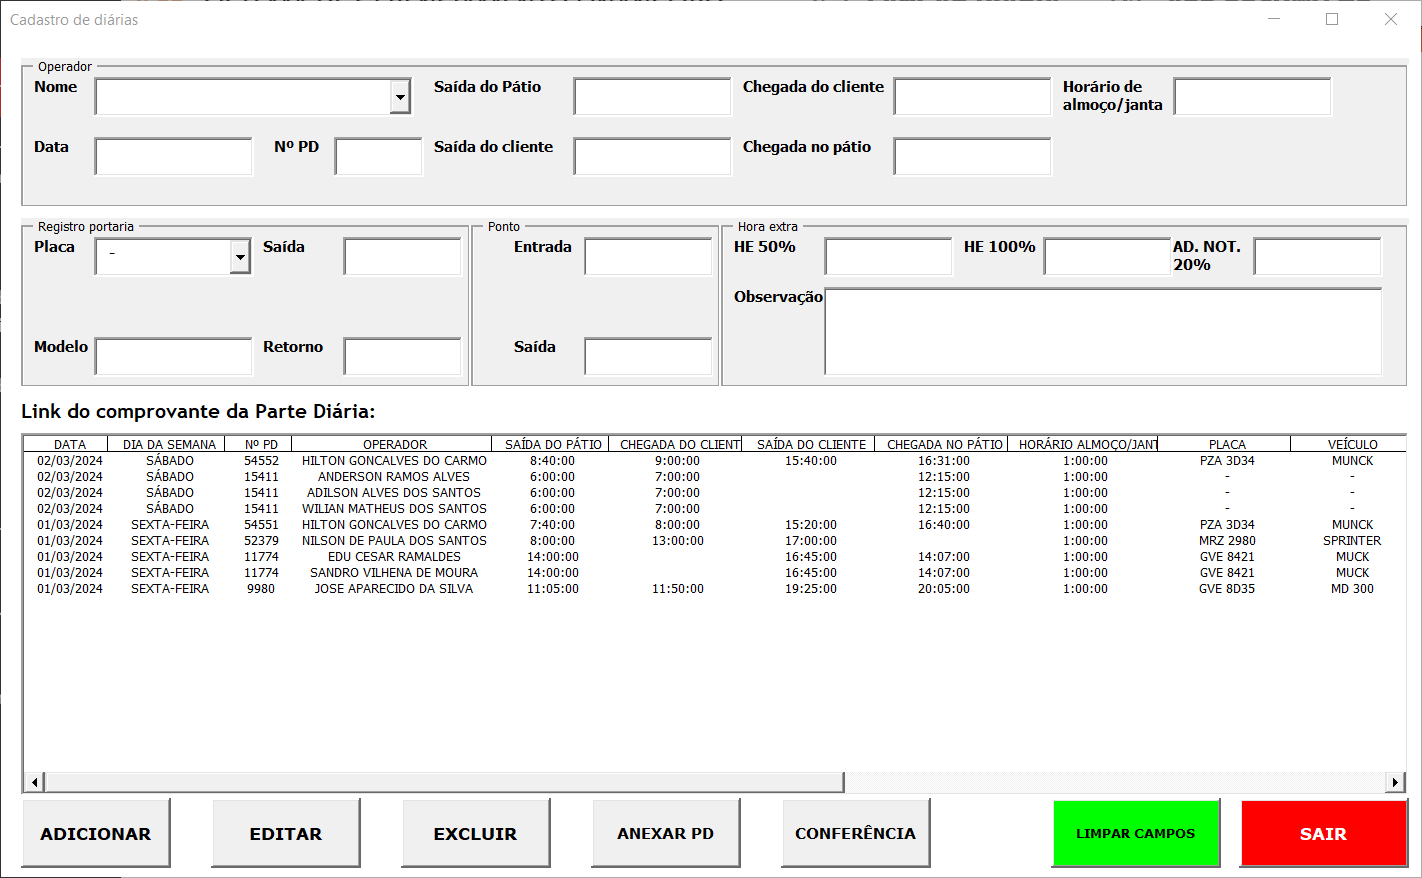Click the OPERADOR column header
This screenshot has width=1422, height=878.
394,444
